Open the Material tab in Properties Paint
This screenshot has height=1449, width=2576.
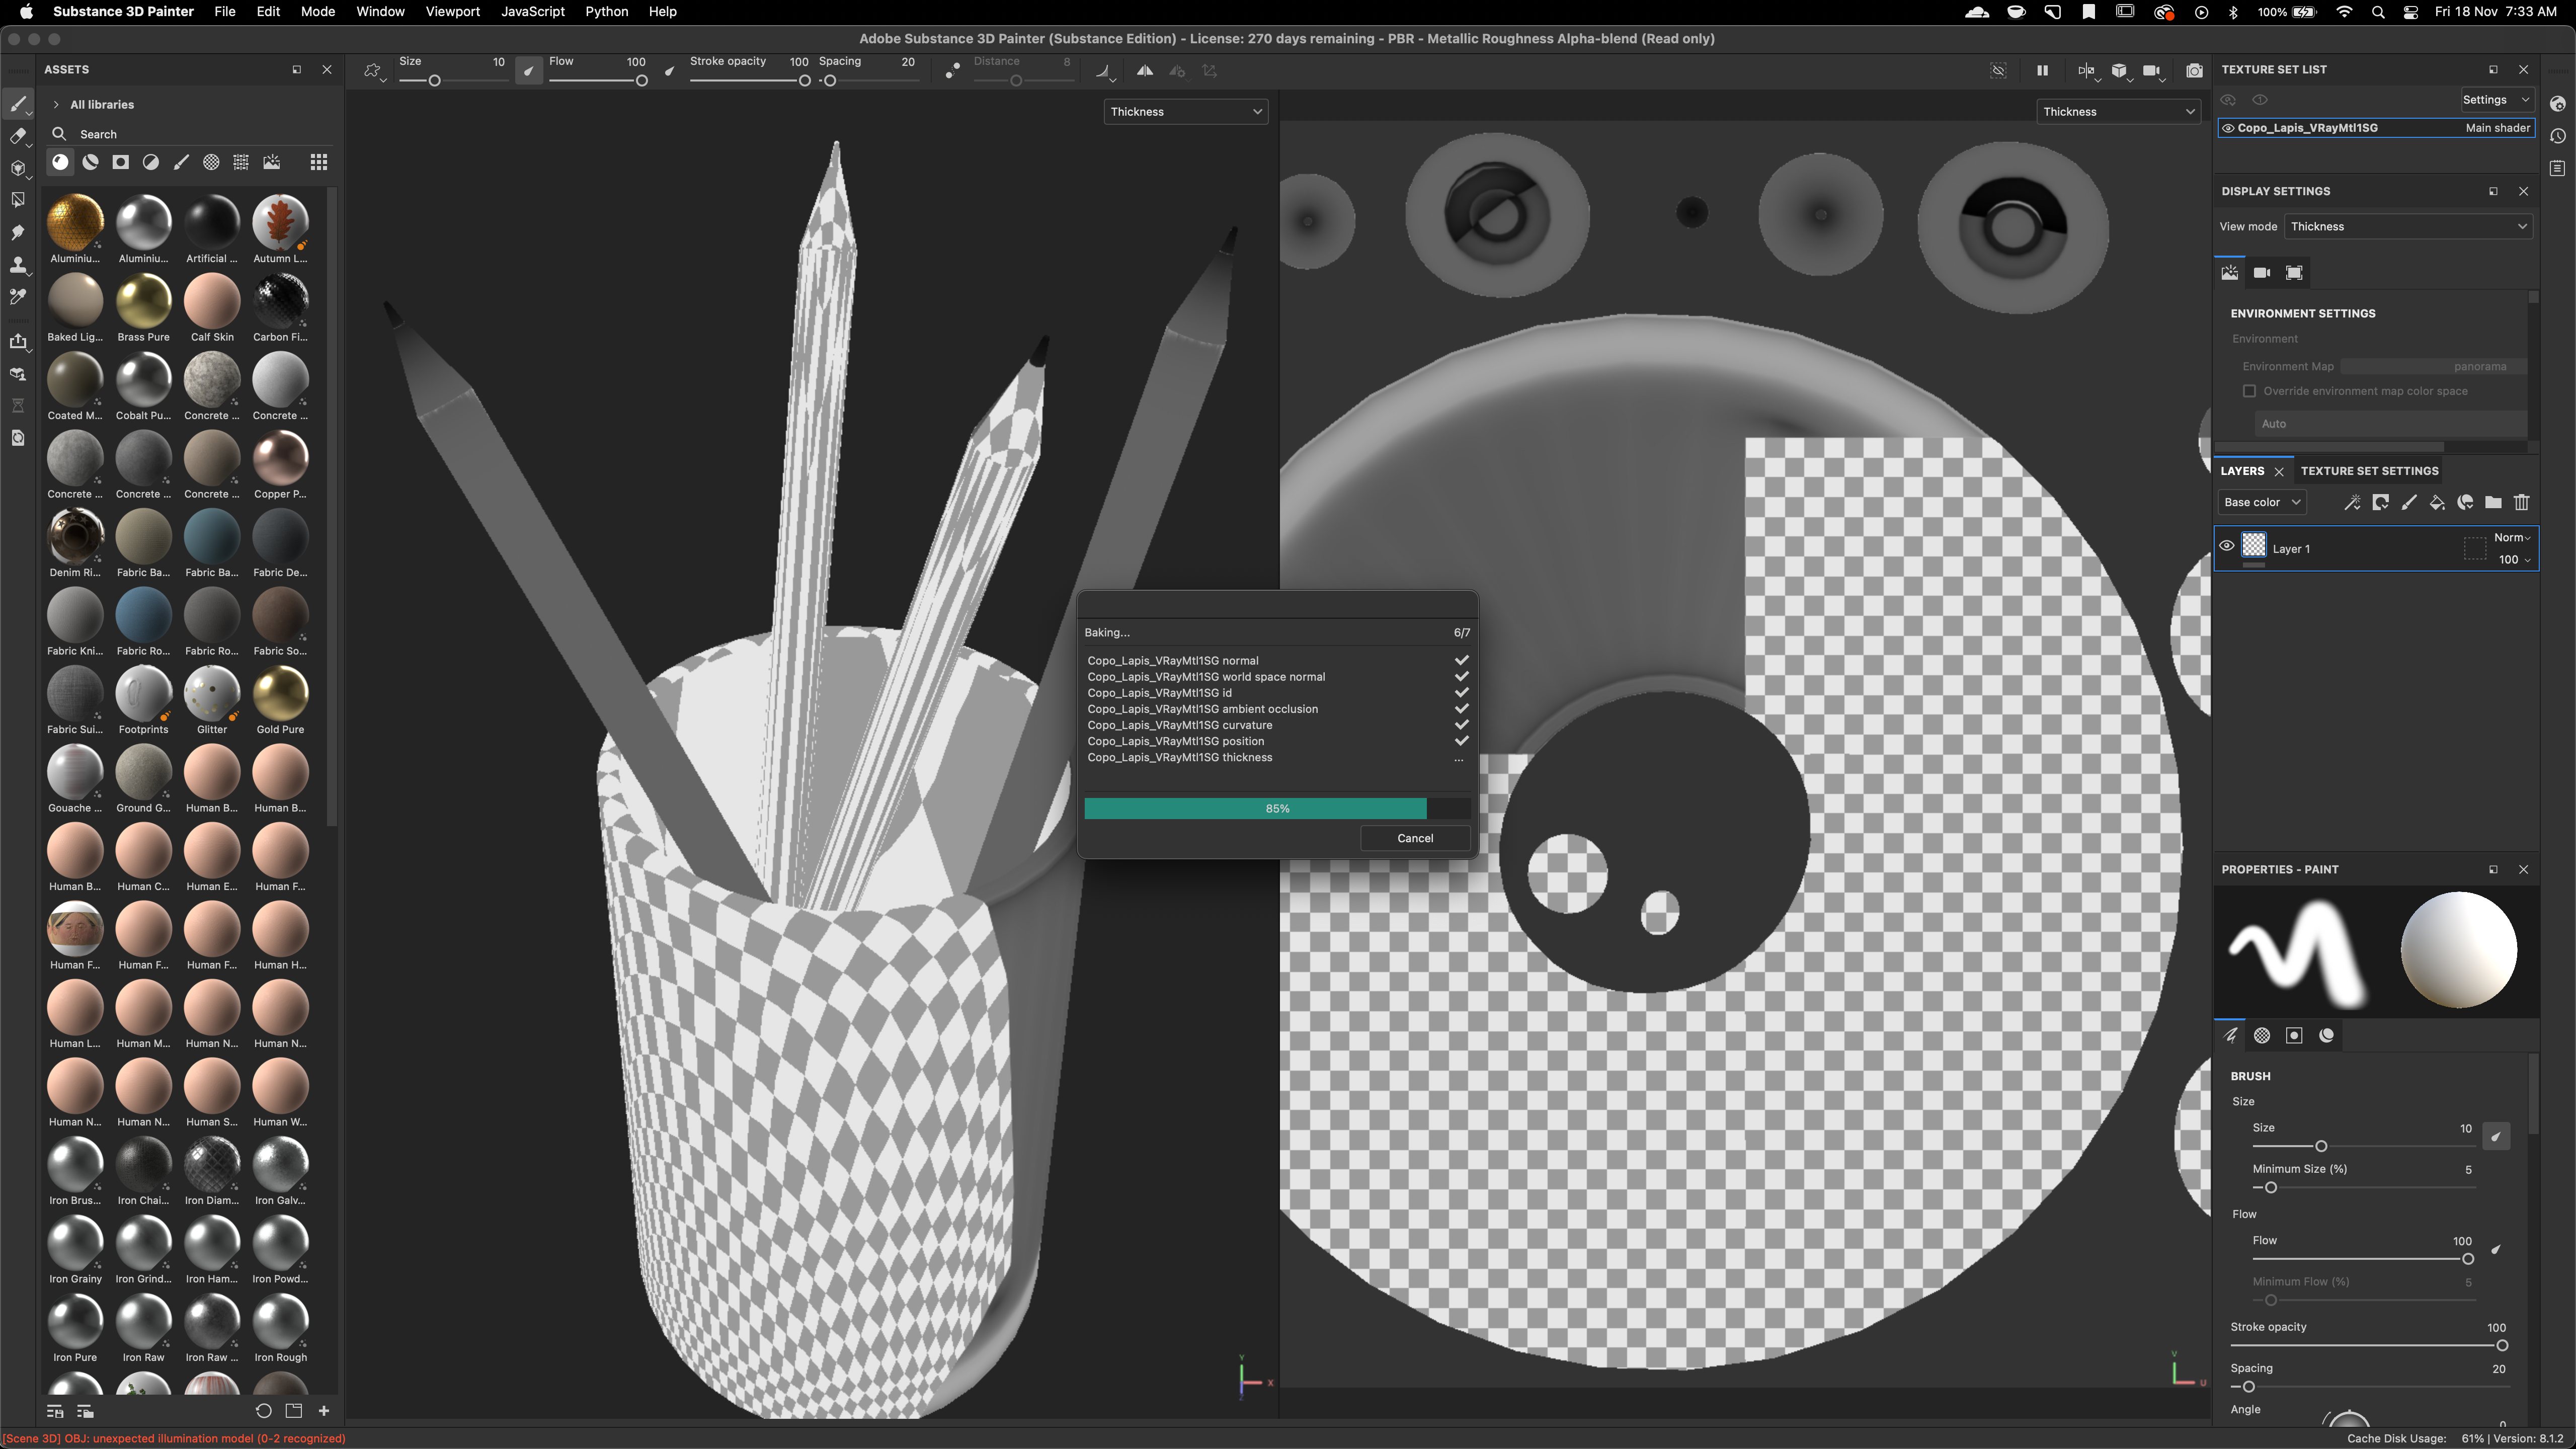tap(2327, 1035)
